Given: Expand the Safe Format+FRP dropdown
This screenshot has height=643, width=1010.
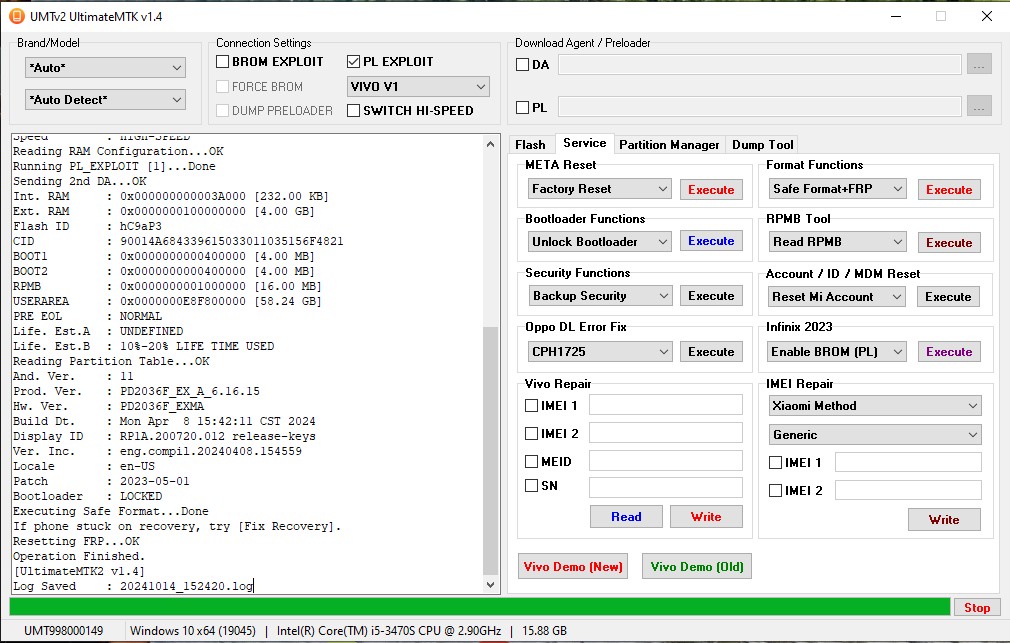Looking at the screenshot, I should pos(837,189).
